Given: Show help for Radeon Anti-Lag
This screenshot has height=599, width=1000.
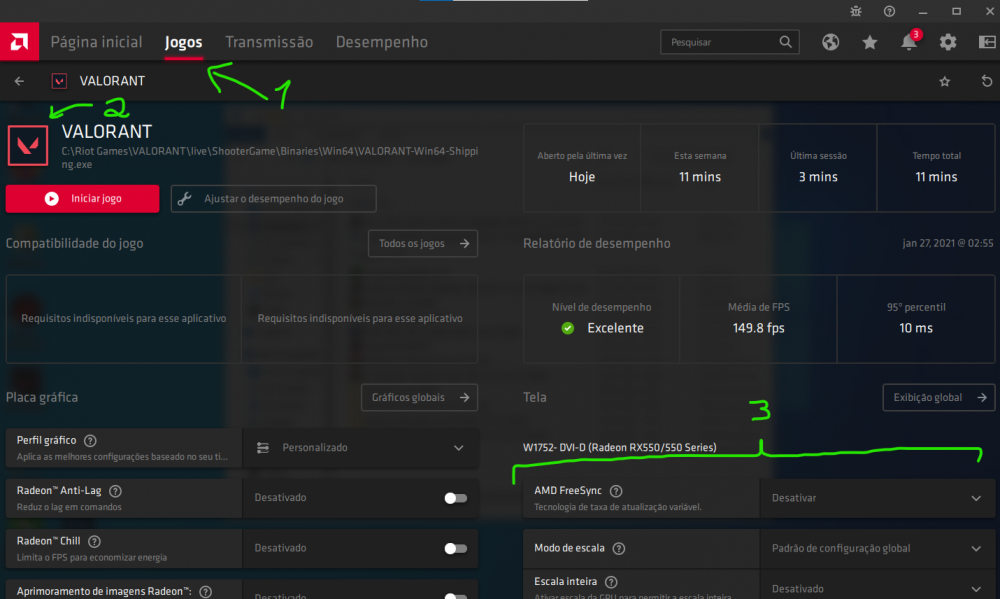Looking at the screenshot, I should 115,491.
